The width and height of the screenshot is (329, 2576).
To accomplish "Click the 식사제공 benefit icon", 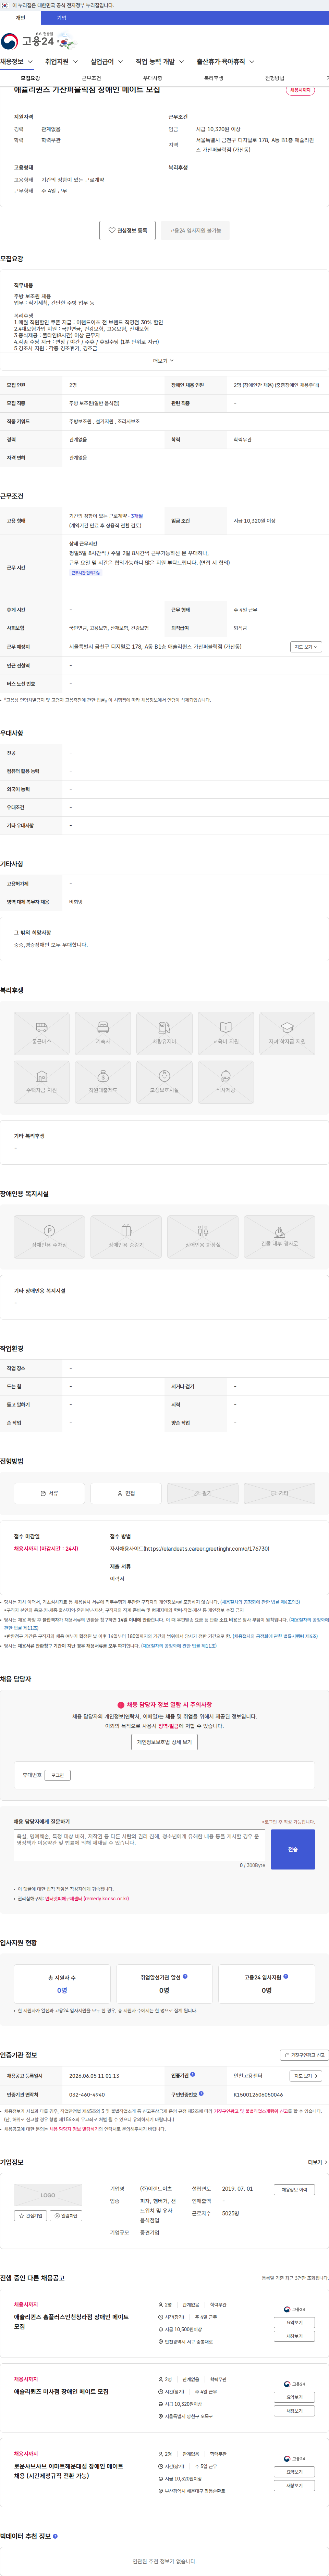I will tap(226, 1082).
